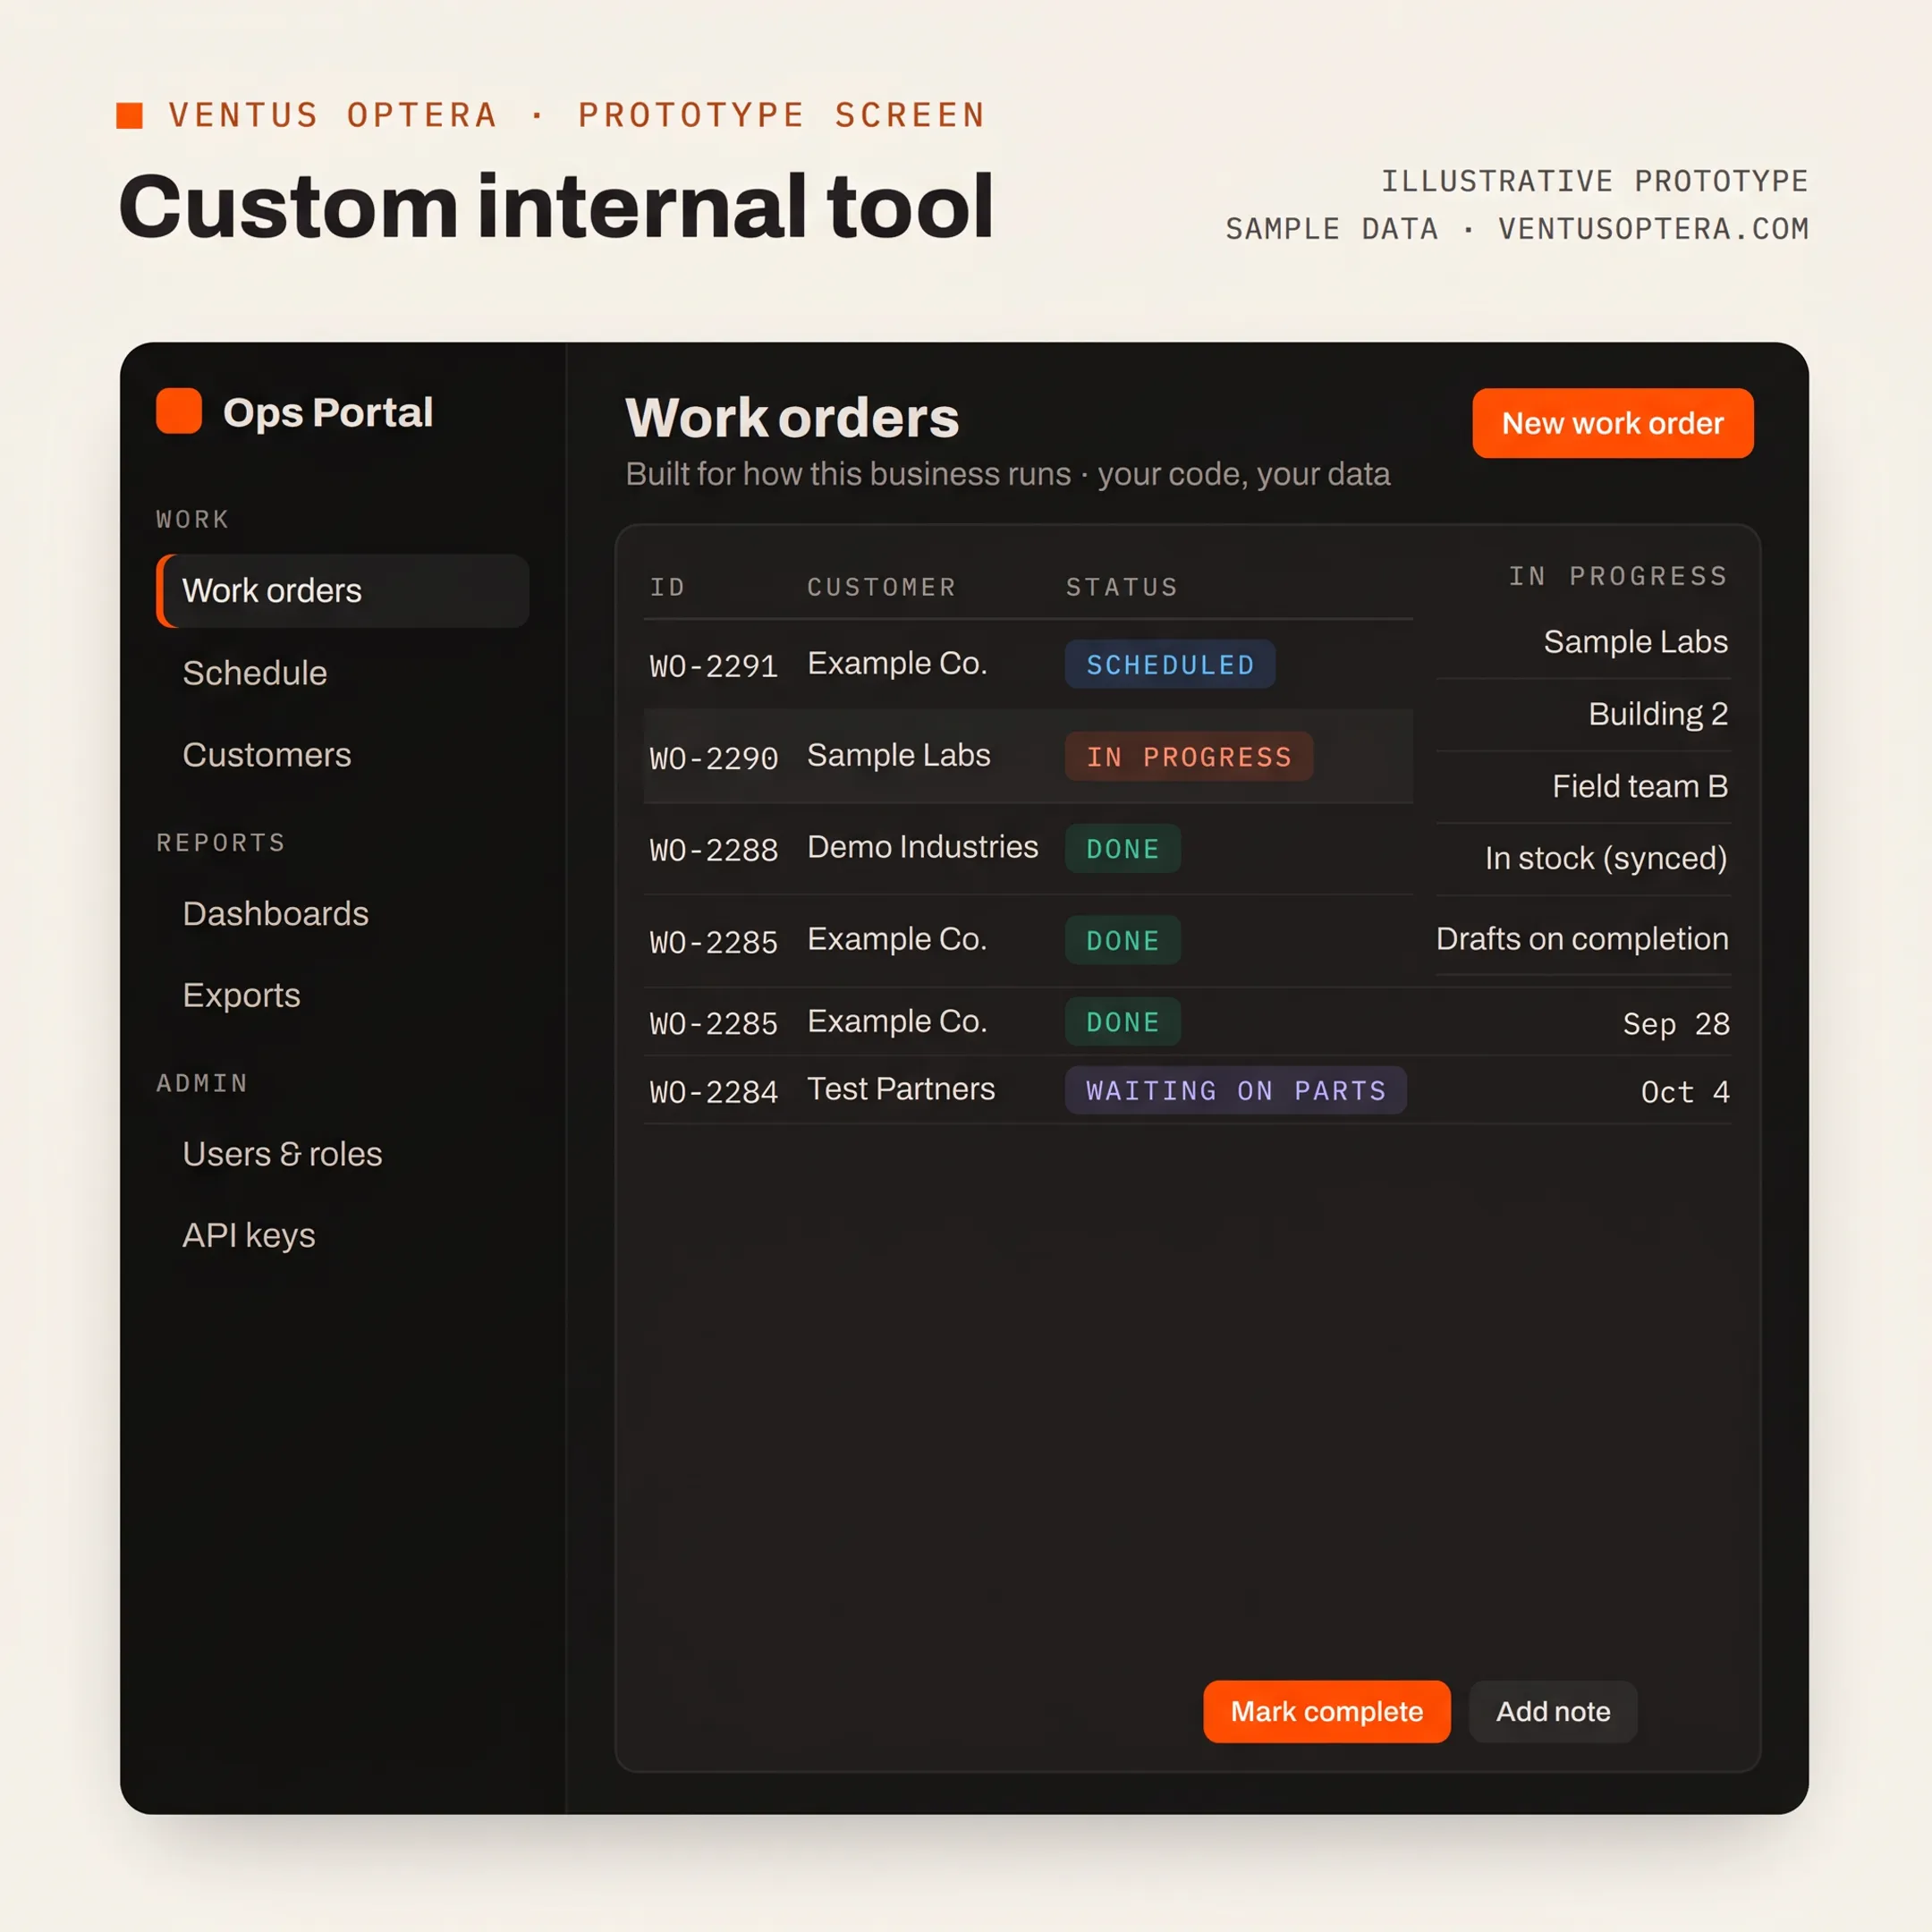Select work order WO-2291
1932x1932 pixels.
(x=713, y=666)
